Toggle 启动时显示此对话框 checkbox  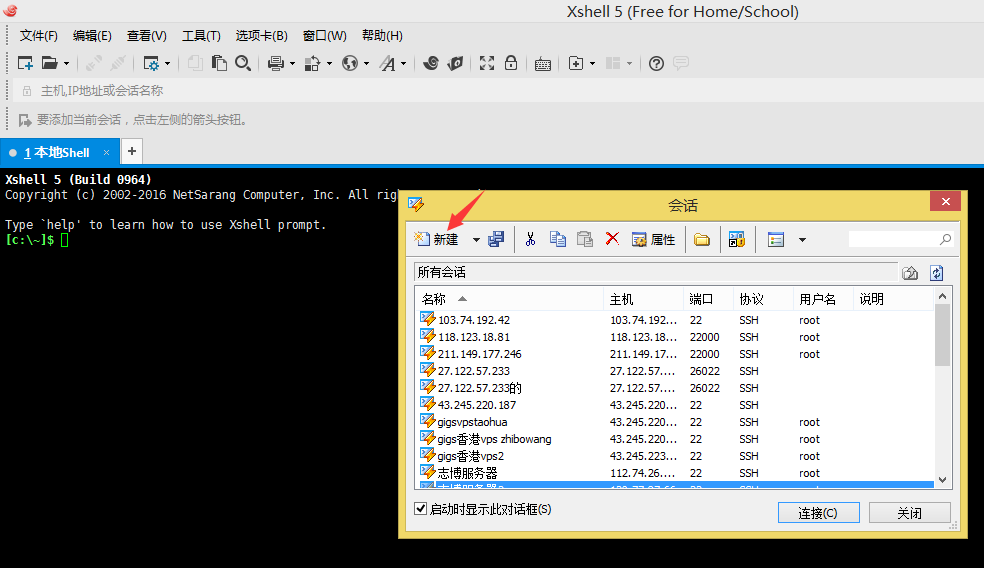click(421, 509)
